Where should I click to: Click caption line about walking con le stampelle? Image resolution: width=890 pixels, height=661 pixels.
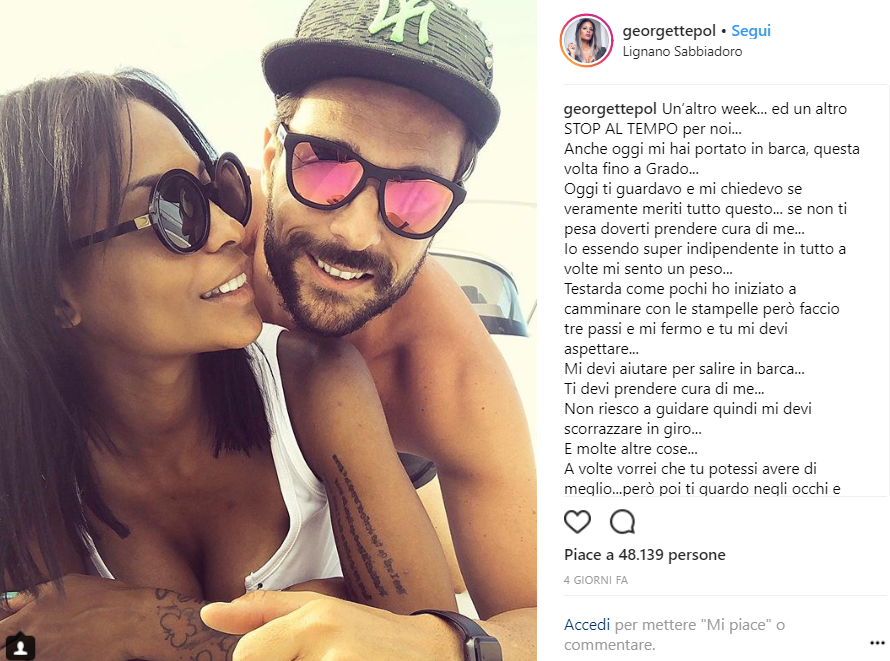(x=702, y=309)
